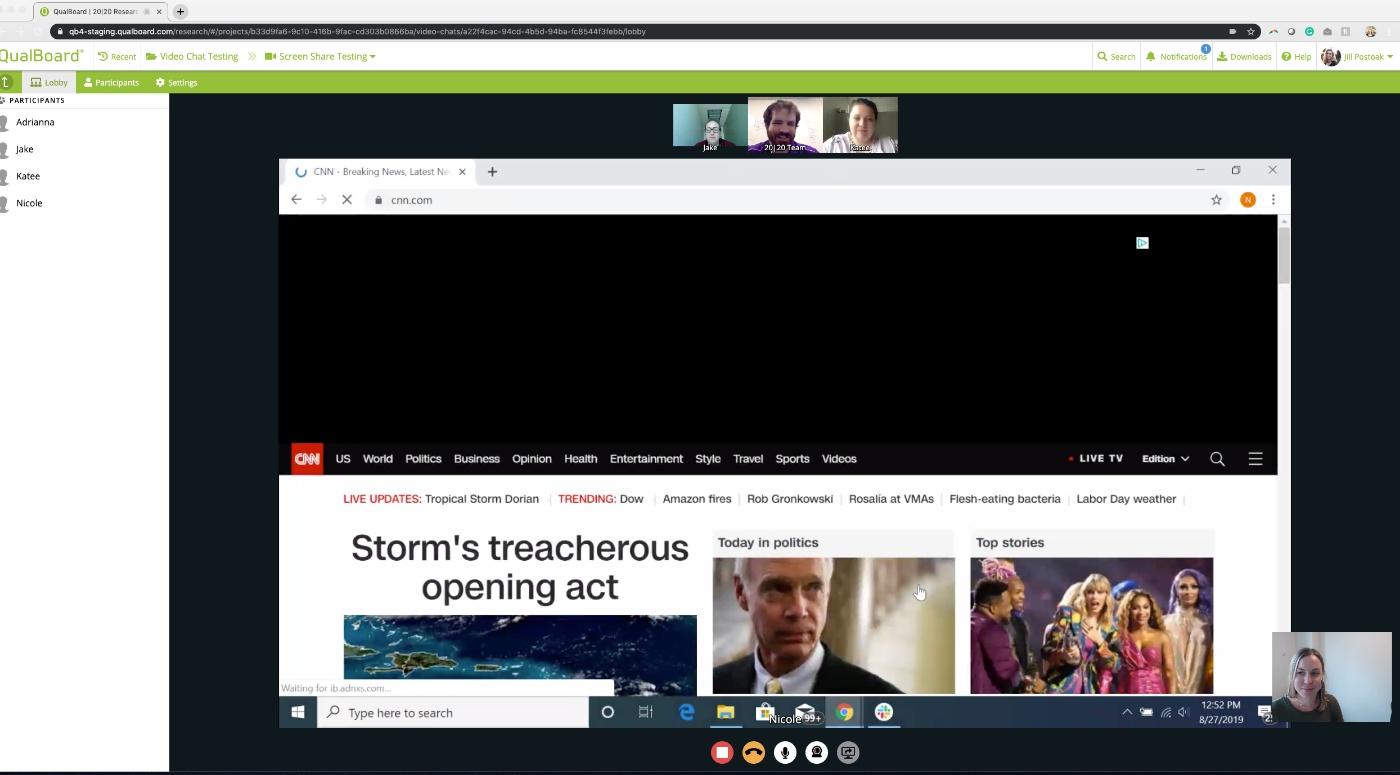Image resolution: width=1400 pixels, height=775 pixels.
Task: Toggle screen sharing in call controls
Action: pyautogui.click(x=848, y=752)
